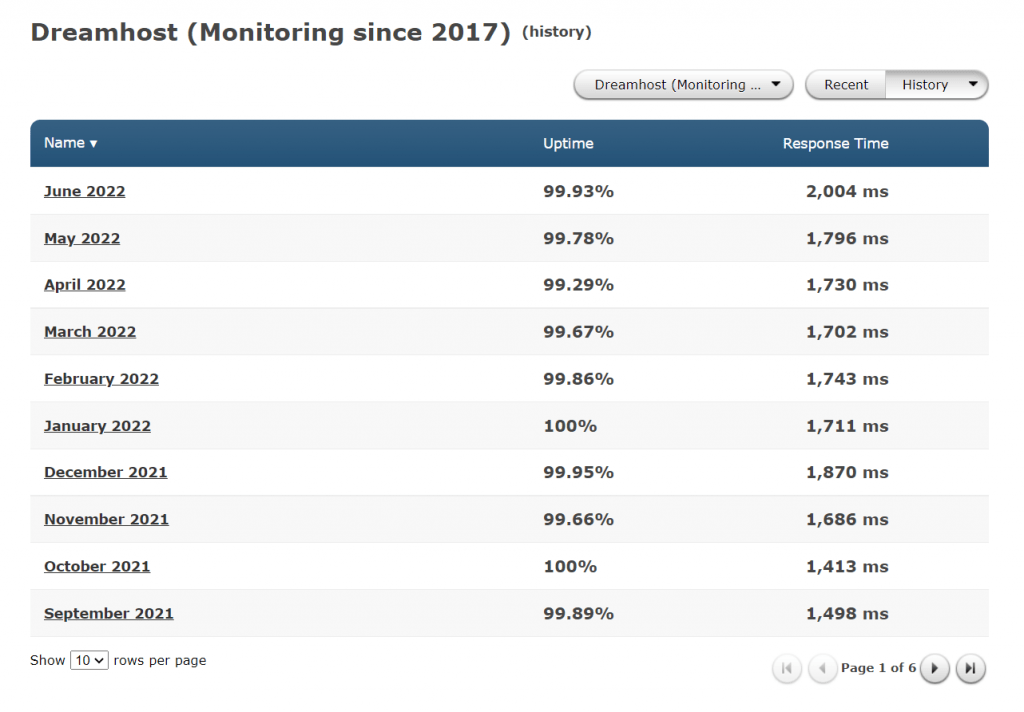Screen dimensions: 1024x712
Task: Select the 1,711 ms response time
Action: coord(847,426)
